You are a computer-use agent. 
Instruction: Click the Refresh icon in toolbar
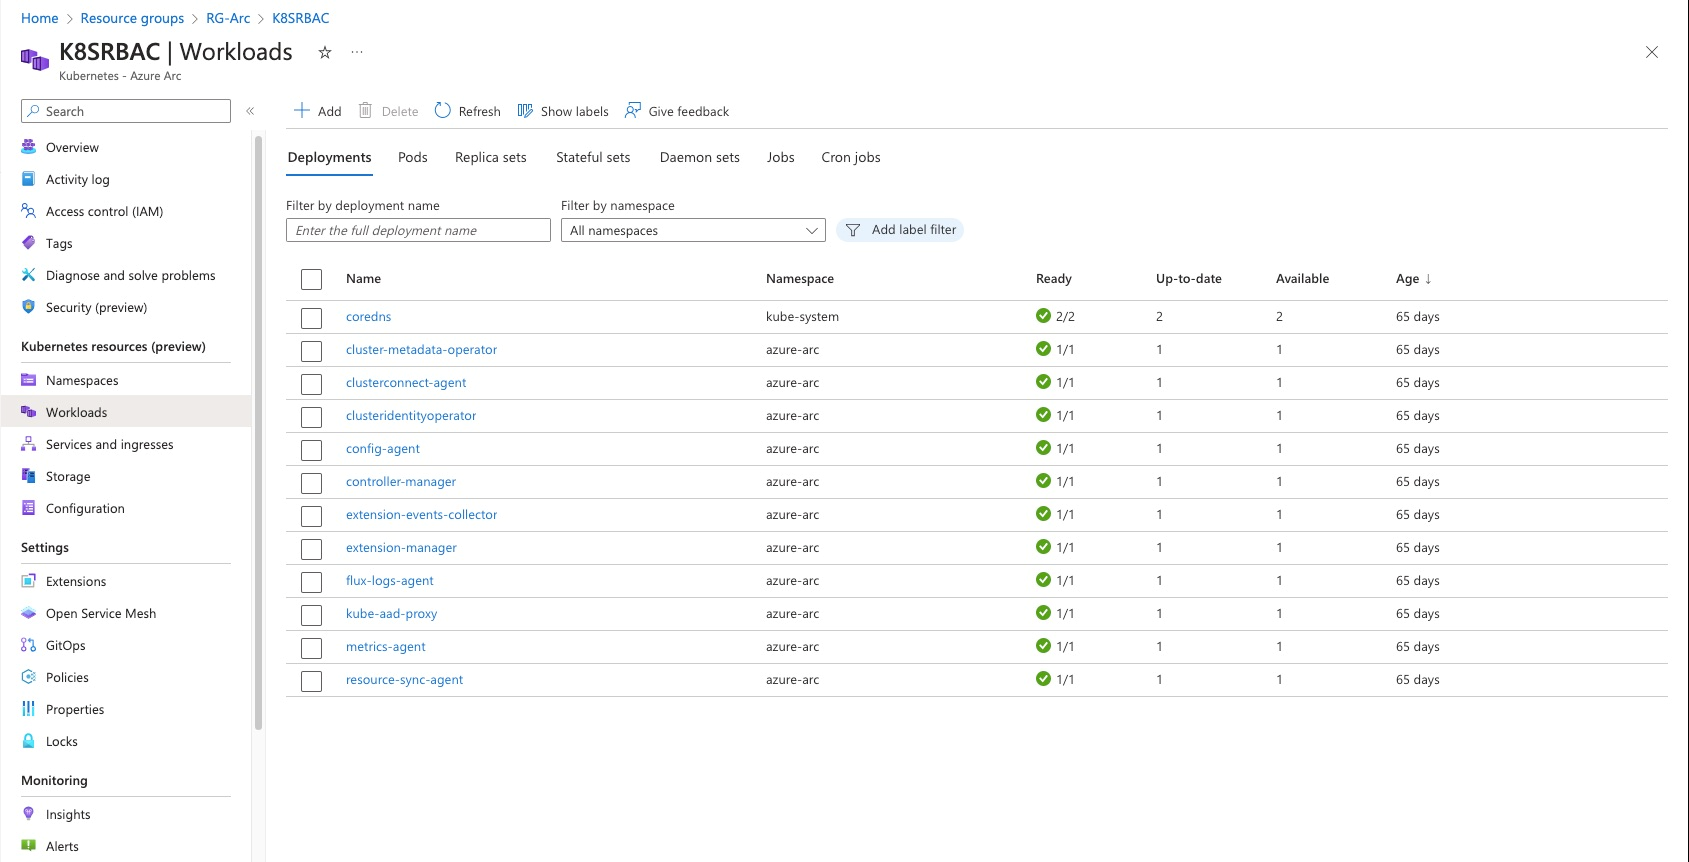443,111
